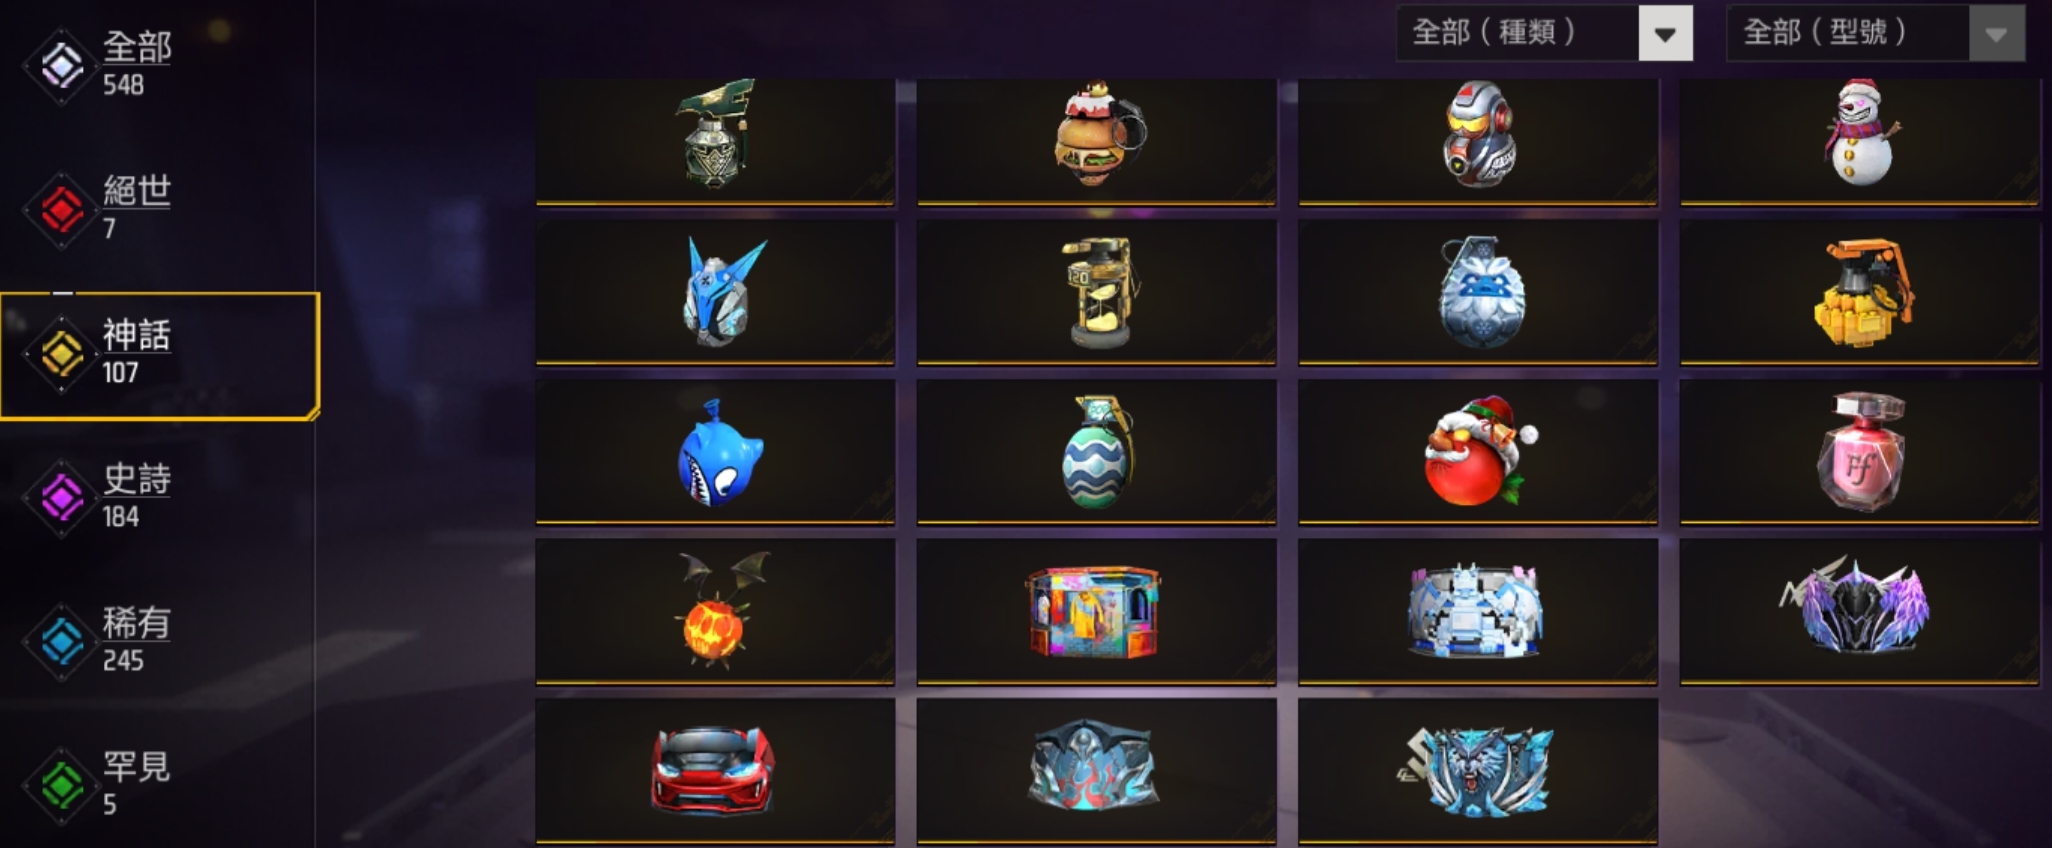2052x848 pixels.
Task: Open the 全部（型號）dropdown arrow
Action: 1996,34
